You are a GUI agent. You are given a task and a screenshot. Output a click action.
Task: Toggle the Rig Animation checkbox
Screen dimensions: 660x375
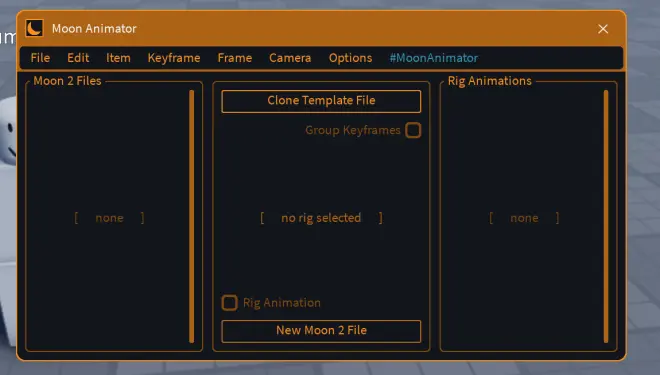coord(229,303)
